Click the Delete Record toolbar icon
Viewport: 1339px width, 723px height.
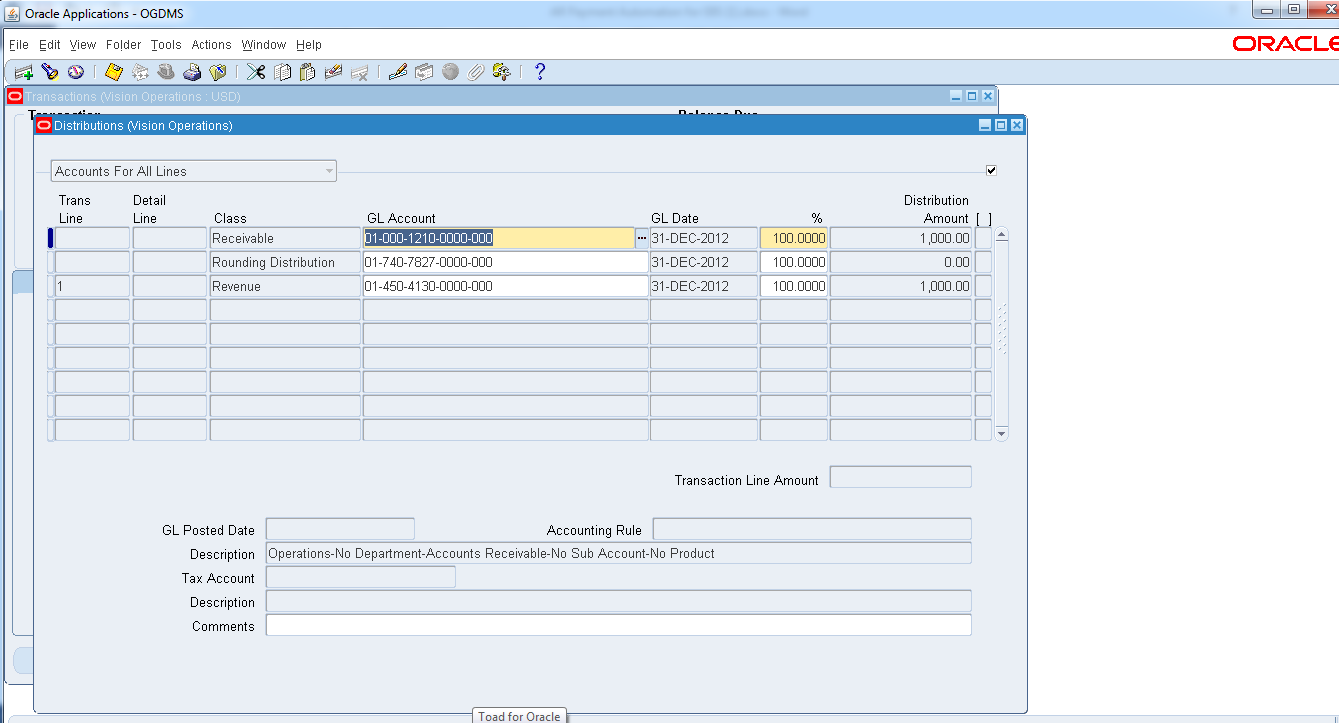(360, 72)
